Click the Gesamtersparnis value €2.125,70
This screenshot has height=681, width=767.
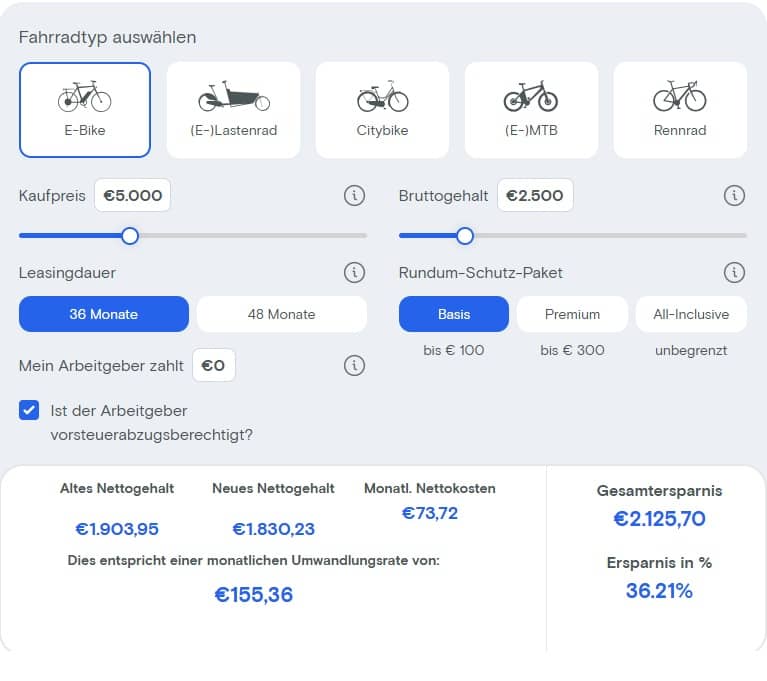659,519
